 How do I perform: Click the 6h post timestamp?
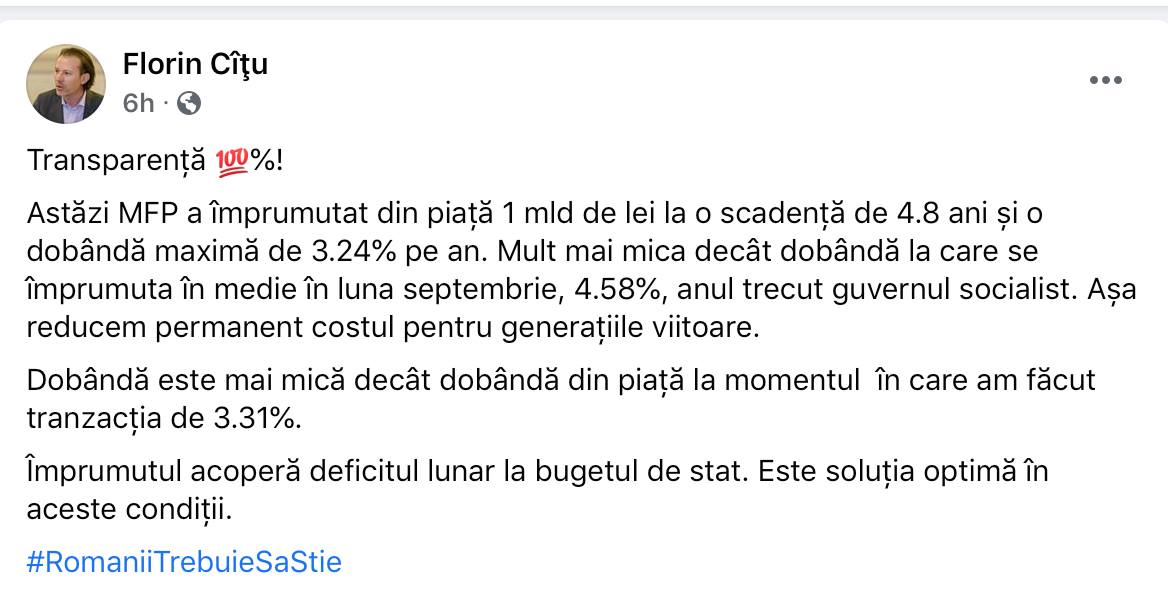138,103
